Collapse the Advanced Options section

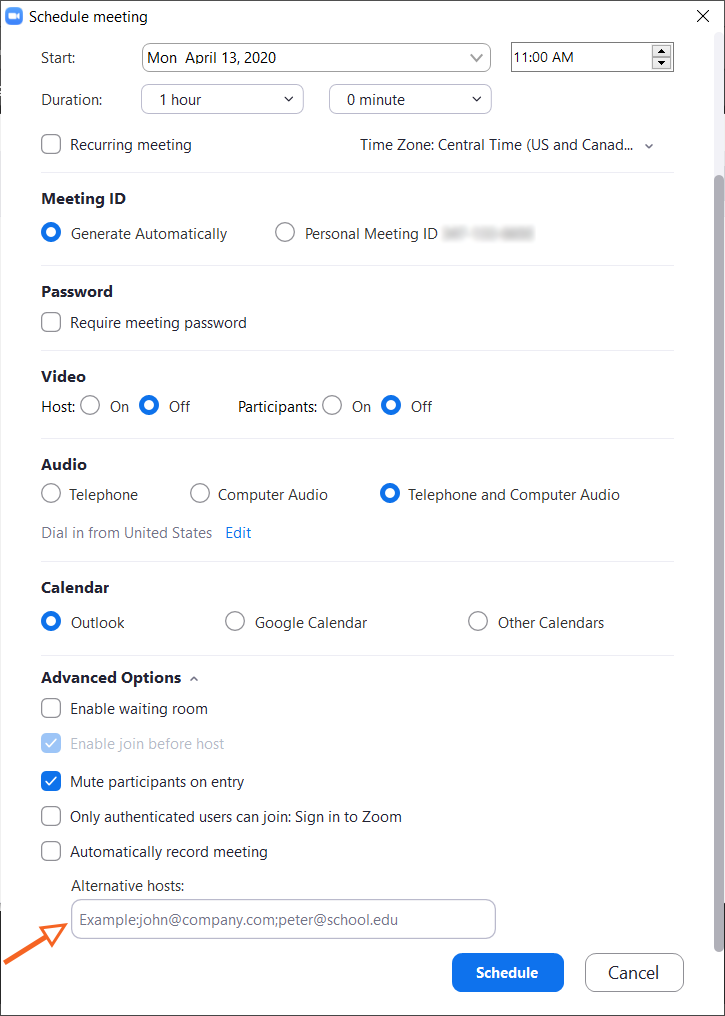click(x=193, y=677)
